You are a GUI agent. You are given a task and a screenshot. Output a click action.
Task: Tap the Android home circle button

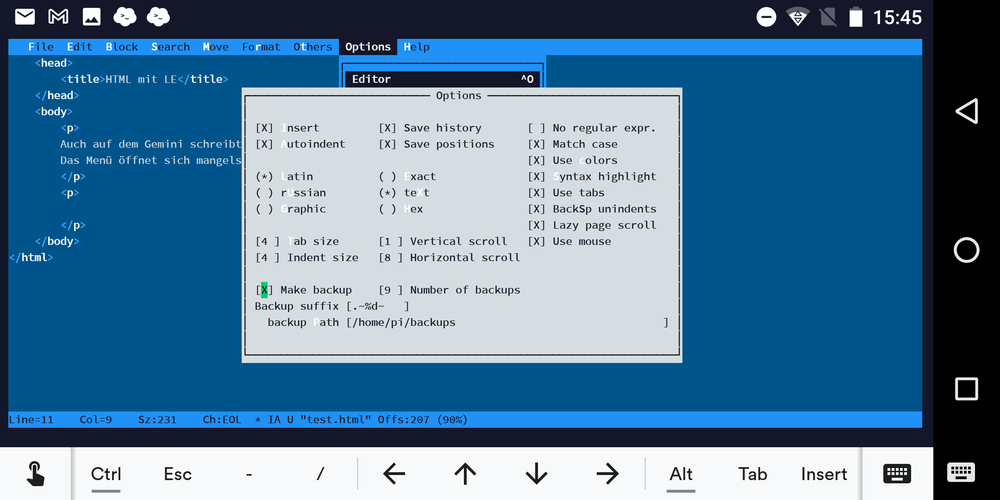966,250
